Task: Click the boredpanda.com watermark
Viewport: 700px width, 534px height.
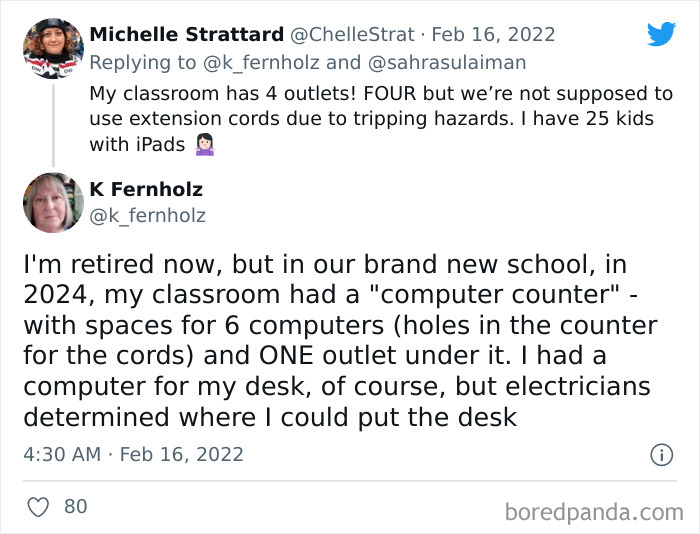Action: pos(594,512)
